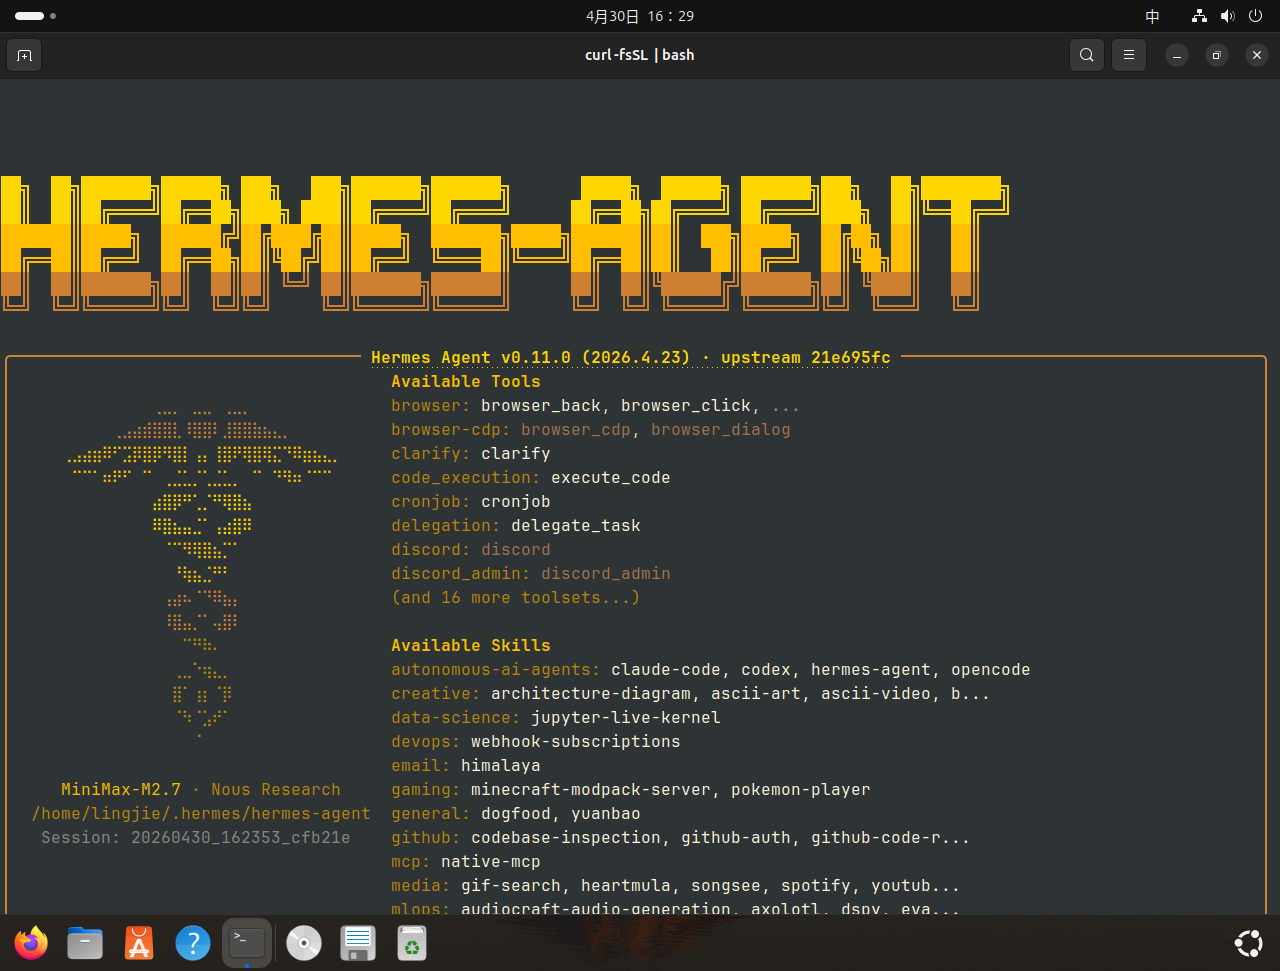This screenshot has height=971, width=1280.
Task: Click the 'Available Tools' heading
Action: point(466,381)
